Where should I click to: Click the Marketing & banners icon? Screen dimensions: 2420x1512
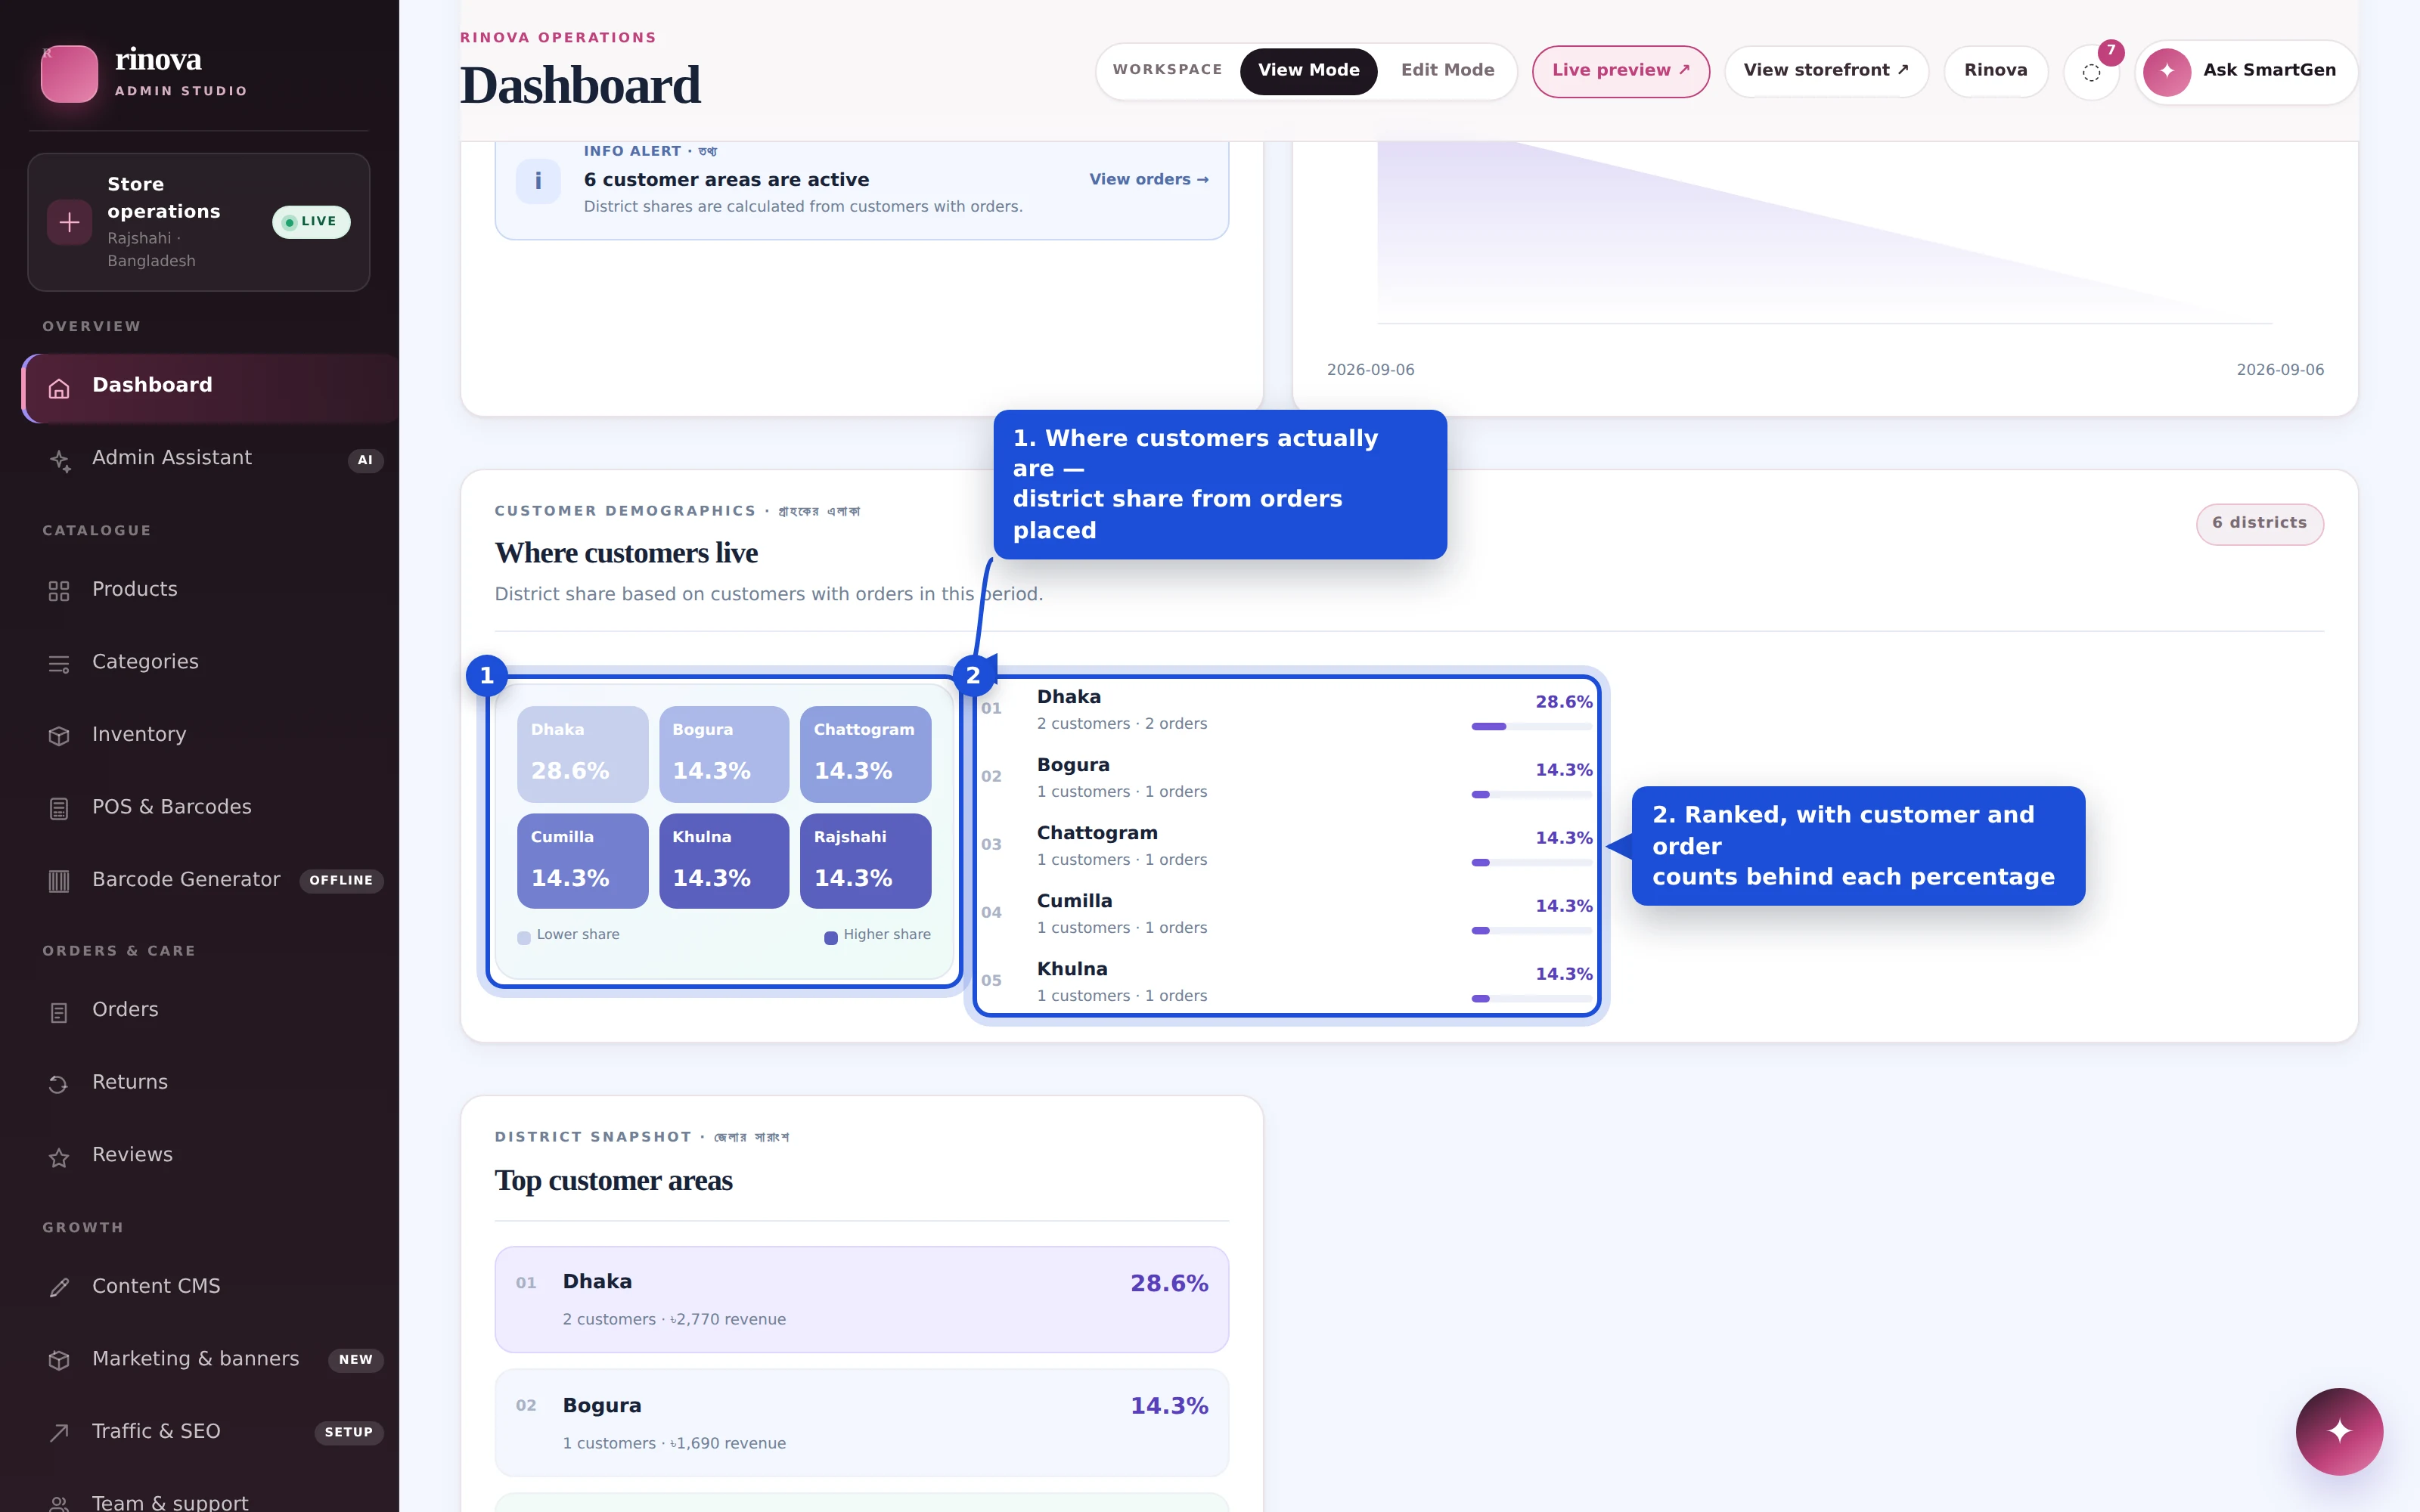click(x=59, y=1360)
